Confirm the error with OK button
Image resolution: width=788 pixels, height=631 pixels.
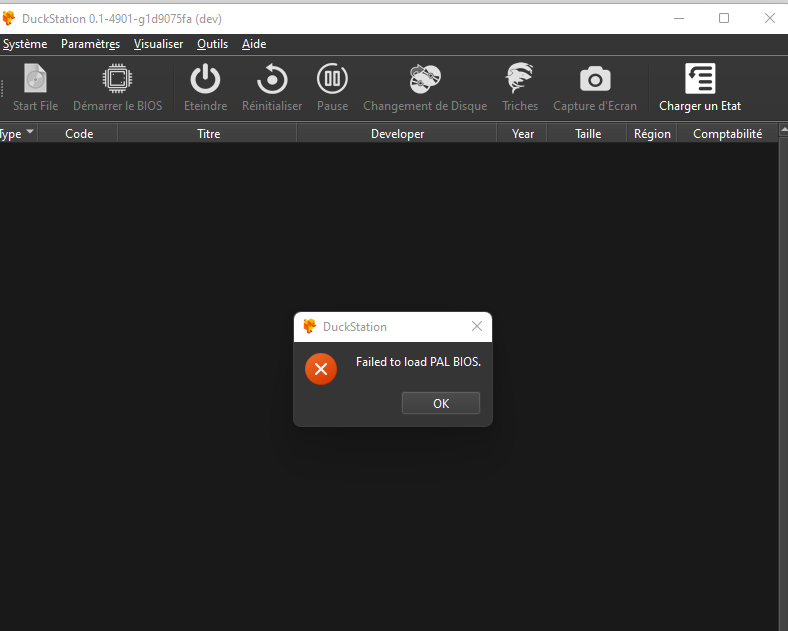tap(441, 403)
